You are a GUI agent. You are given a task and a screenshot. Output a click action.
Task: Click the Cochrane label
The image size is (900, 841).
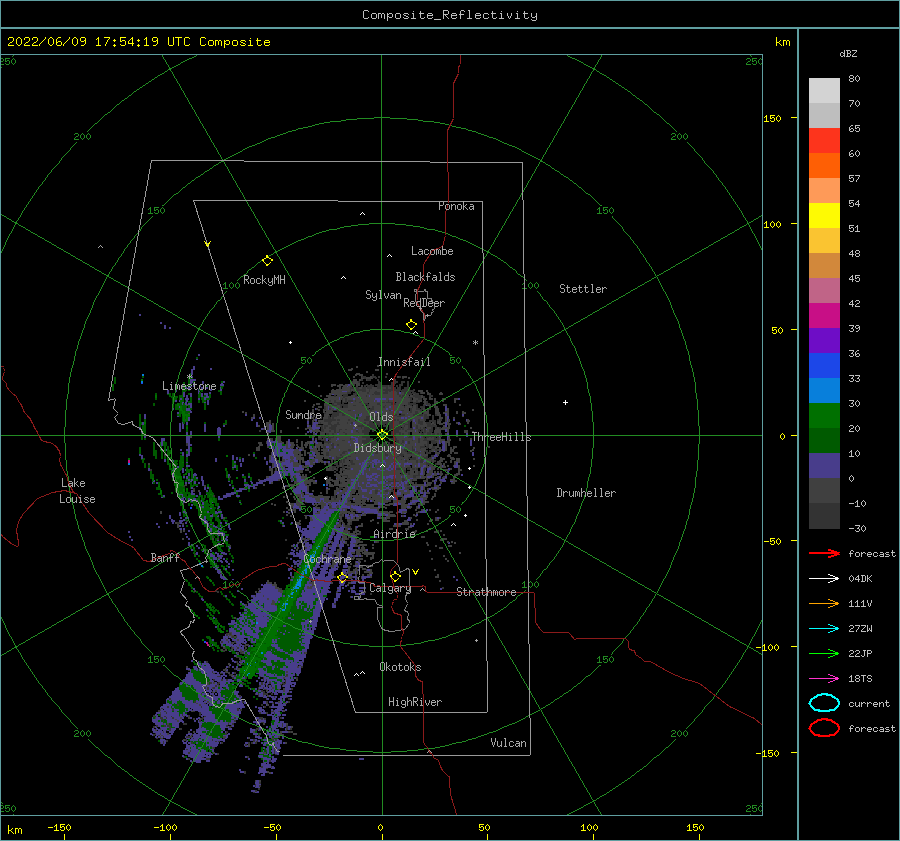(327, 559)
